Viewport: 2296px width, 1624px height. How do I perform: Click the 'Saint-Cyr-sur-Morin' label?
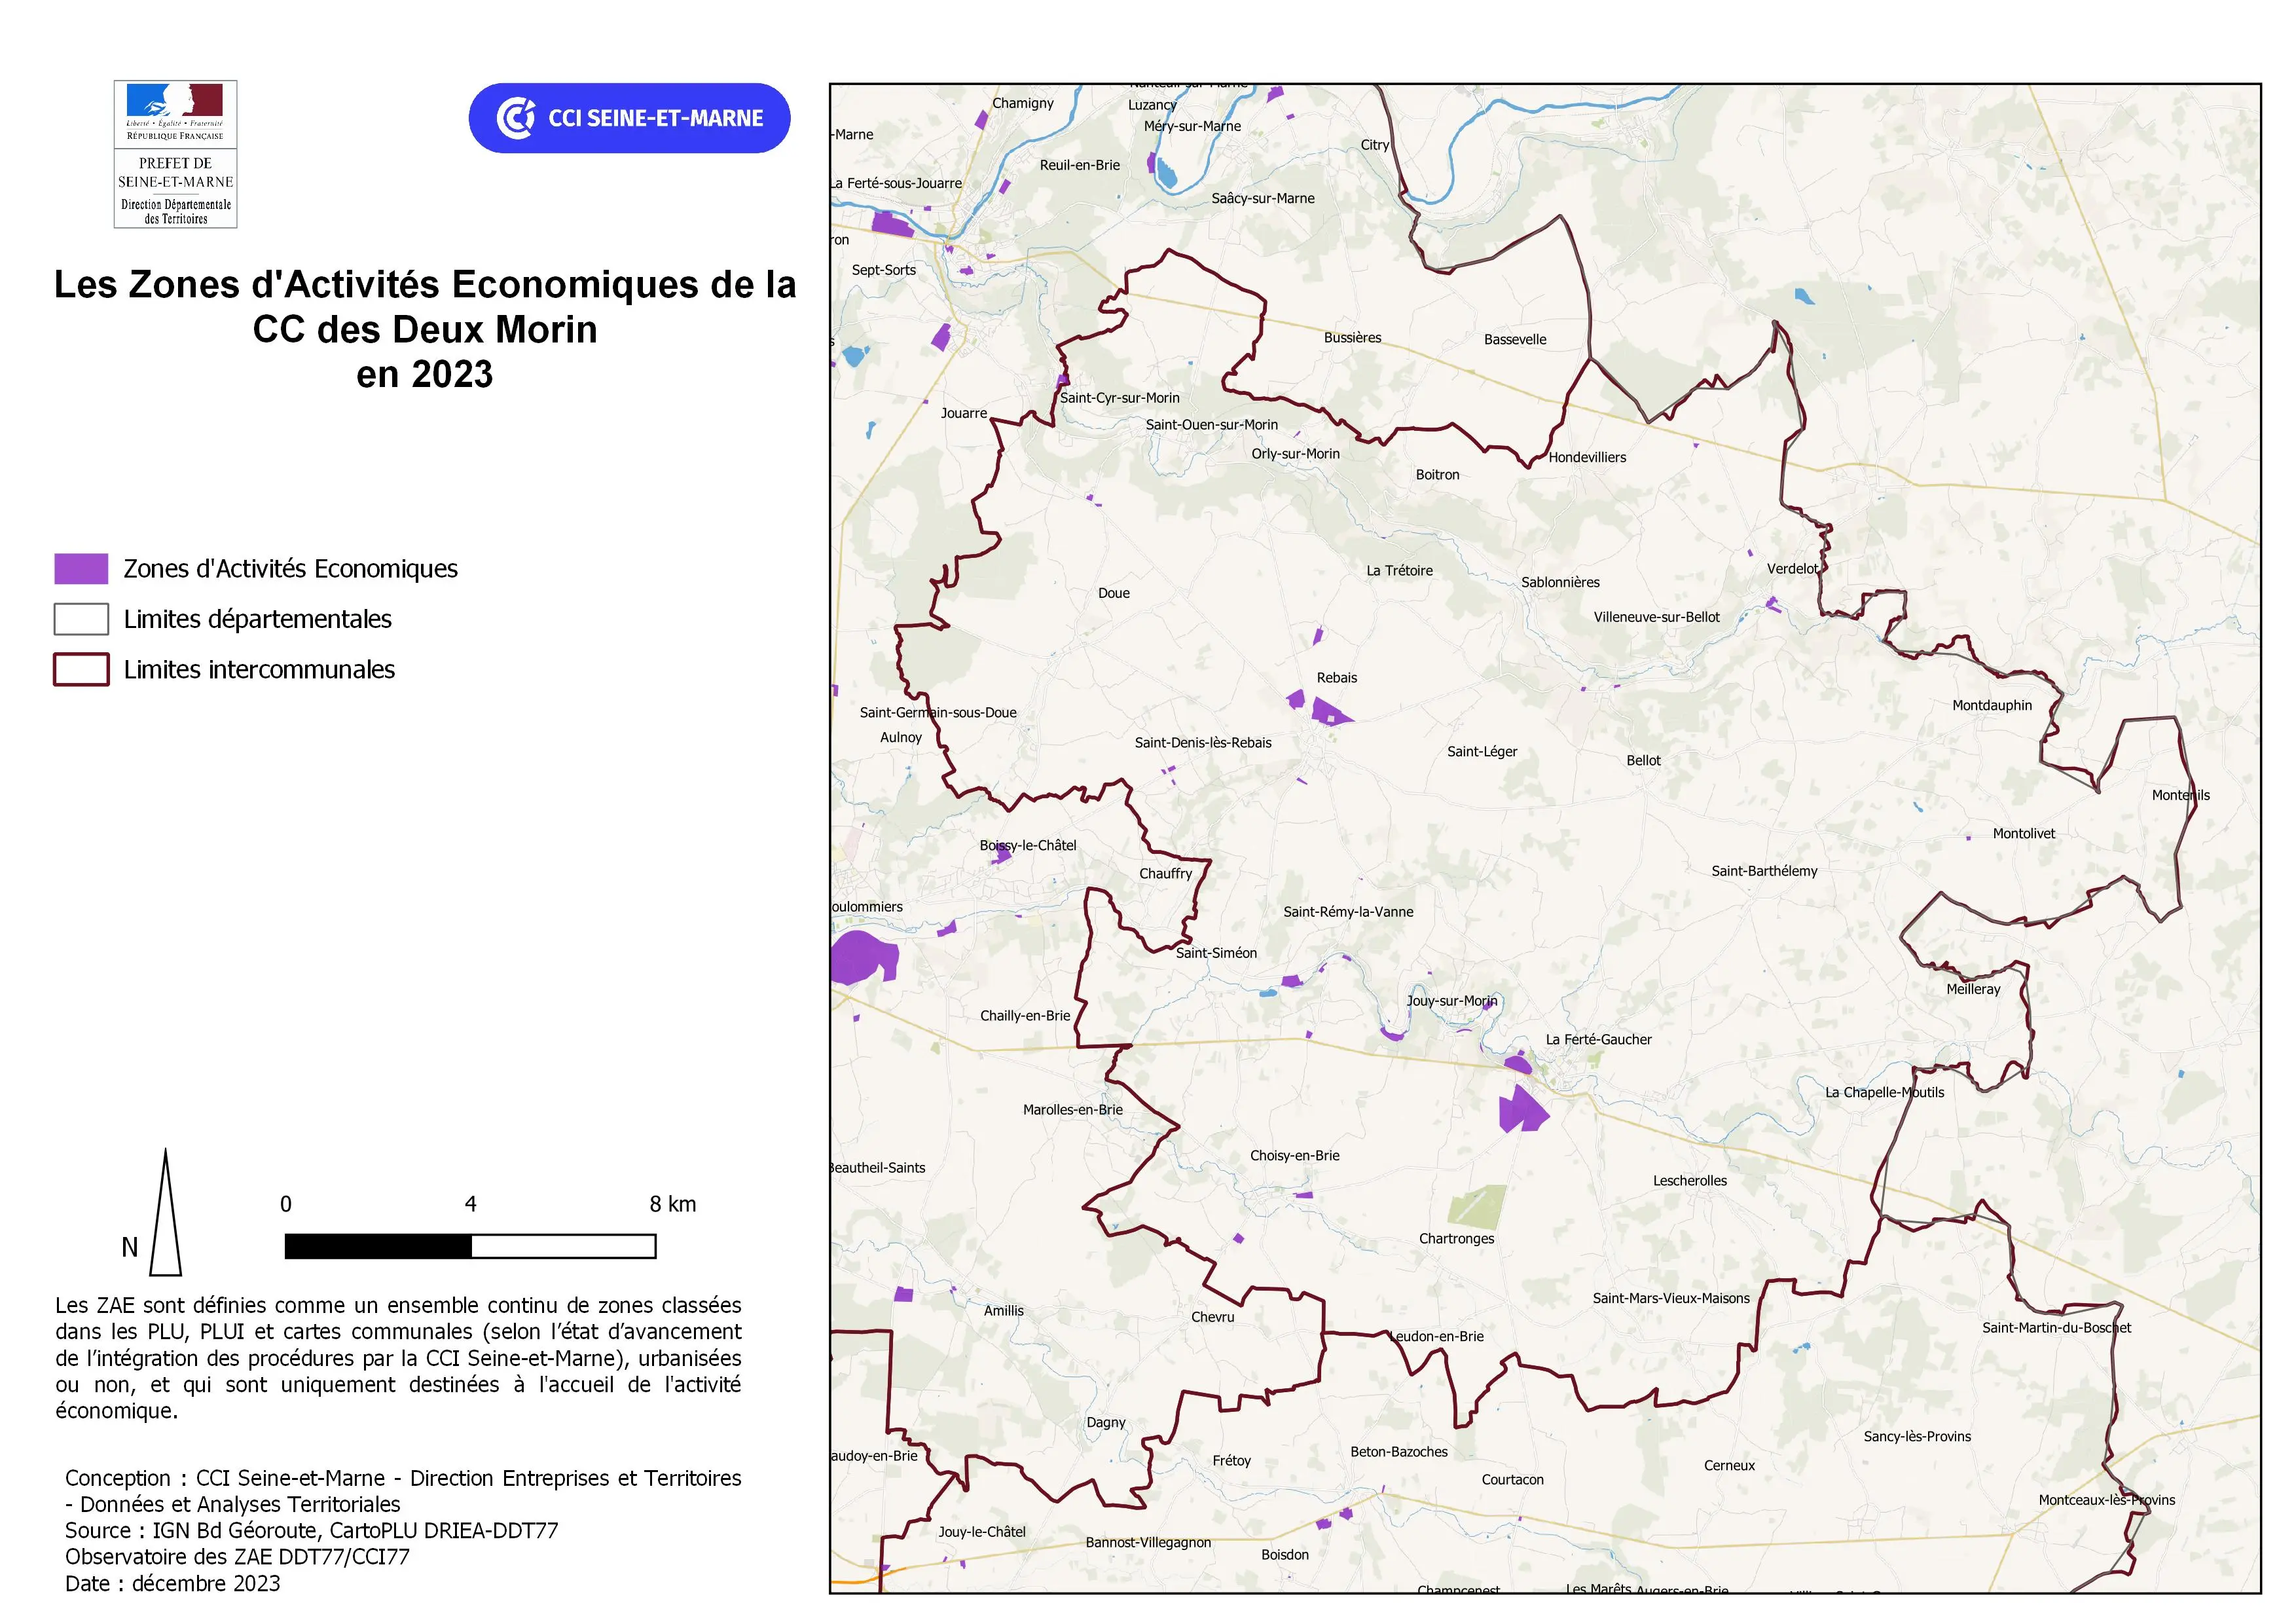[x=1120, y=398]
